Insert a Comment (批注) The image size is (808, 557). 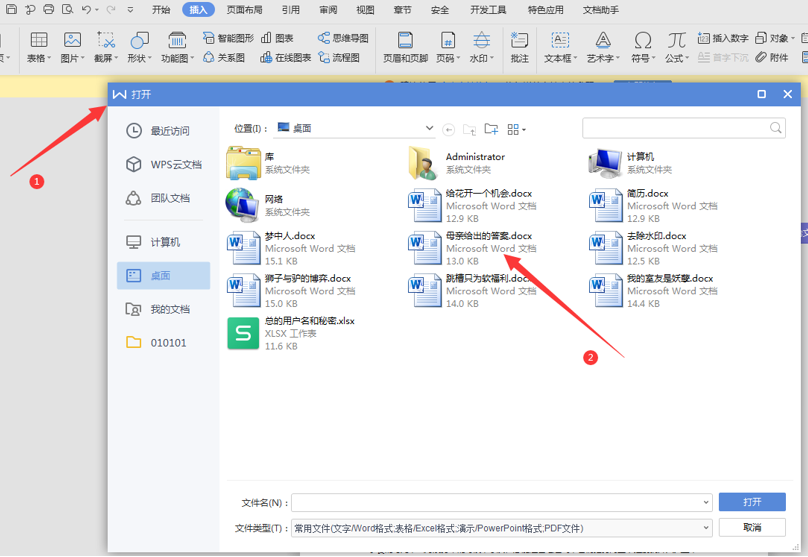(519, 46)
